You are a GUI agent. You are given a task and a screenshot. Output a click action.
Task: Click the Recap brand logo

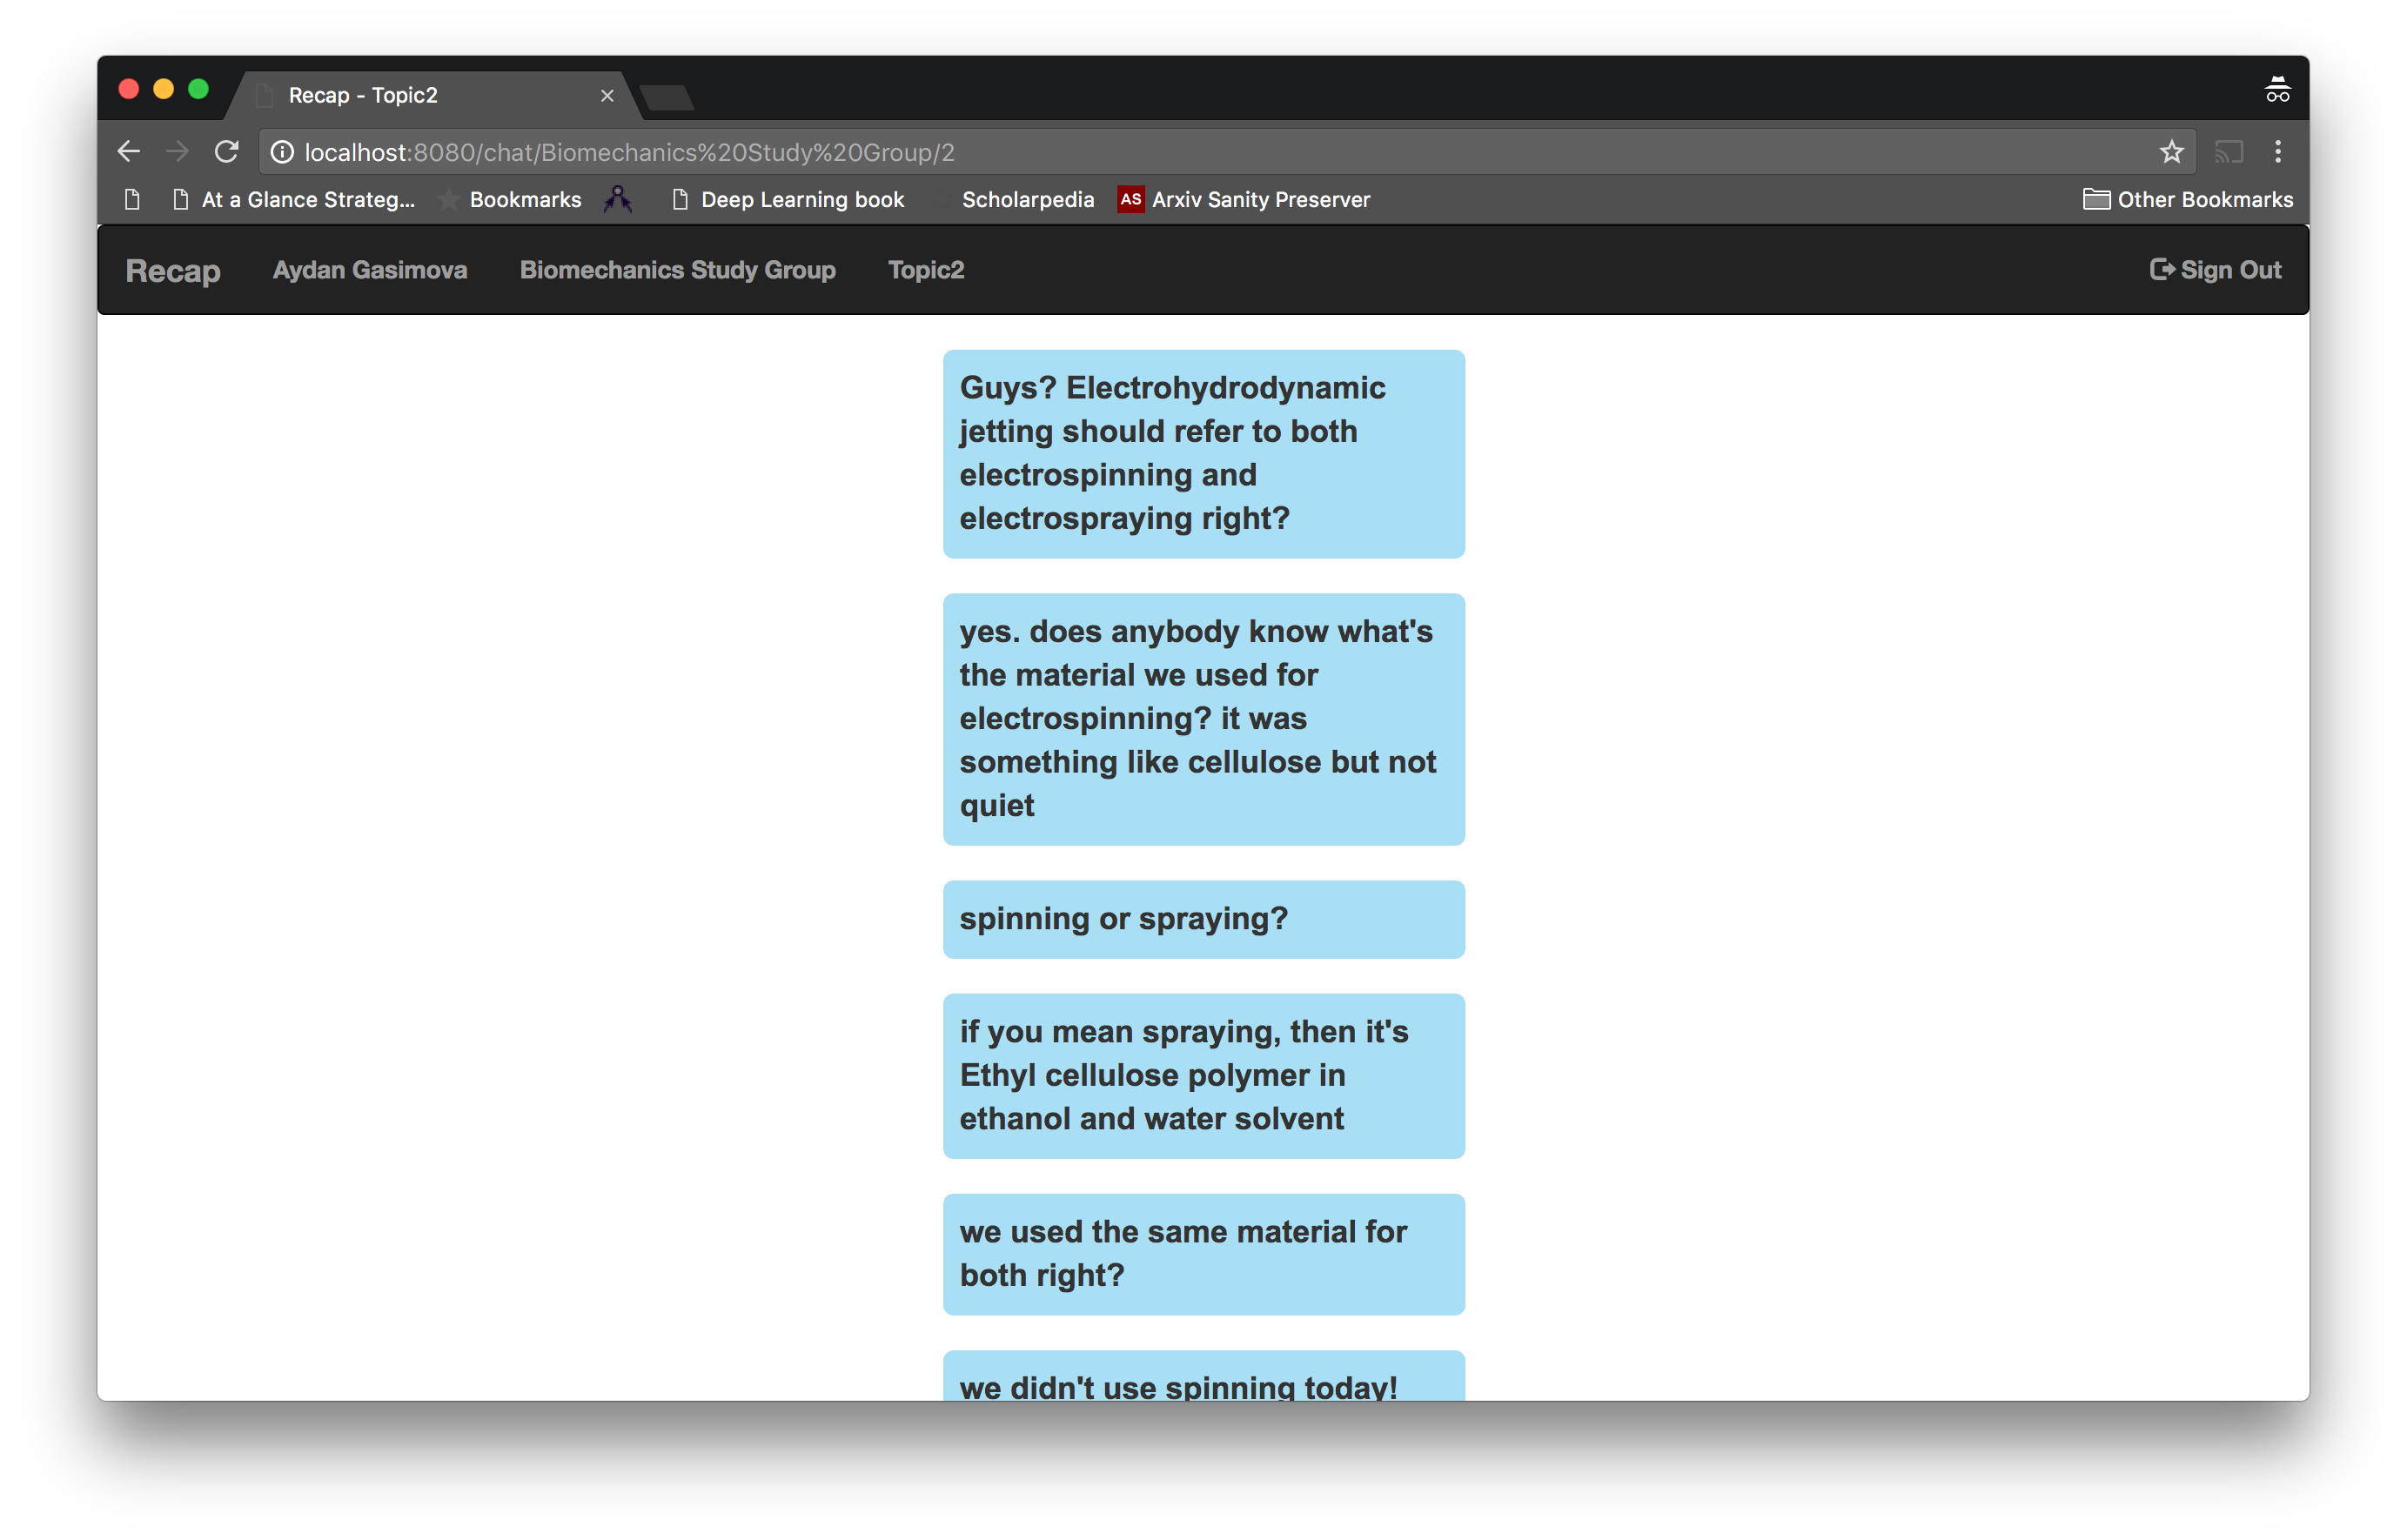coord(173,270)
